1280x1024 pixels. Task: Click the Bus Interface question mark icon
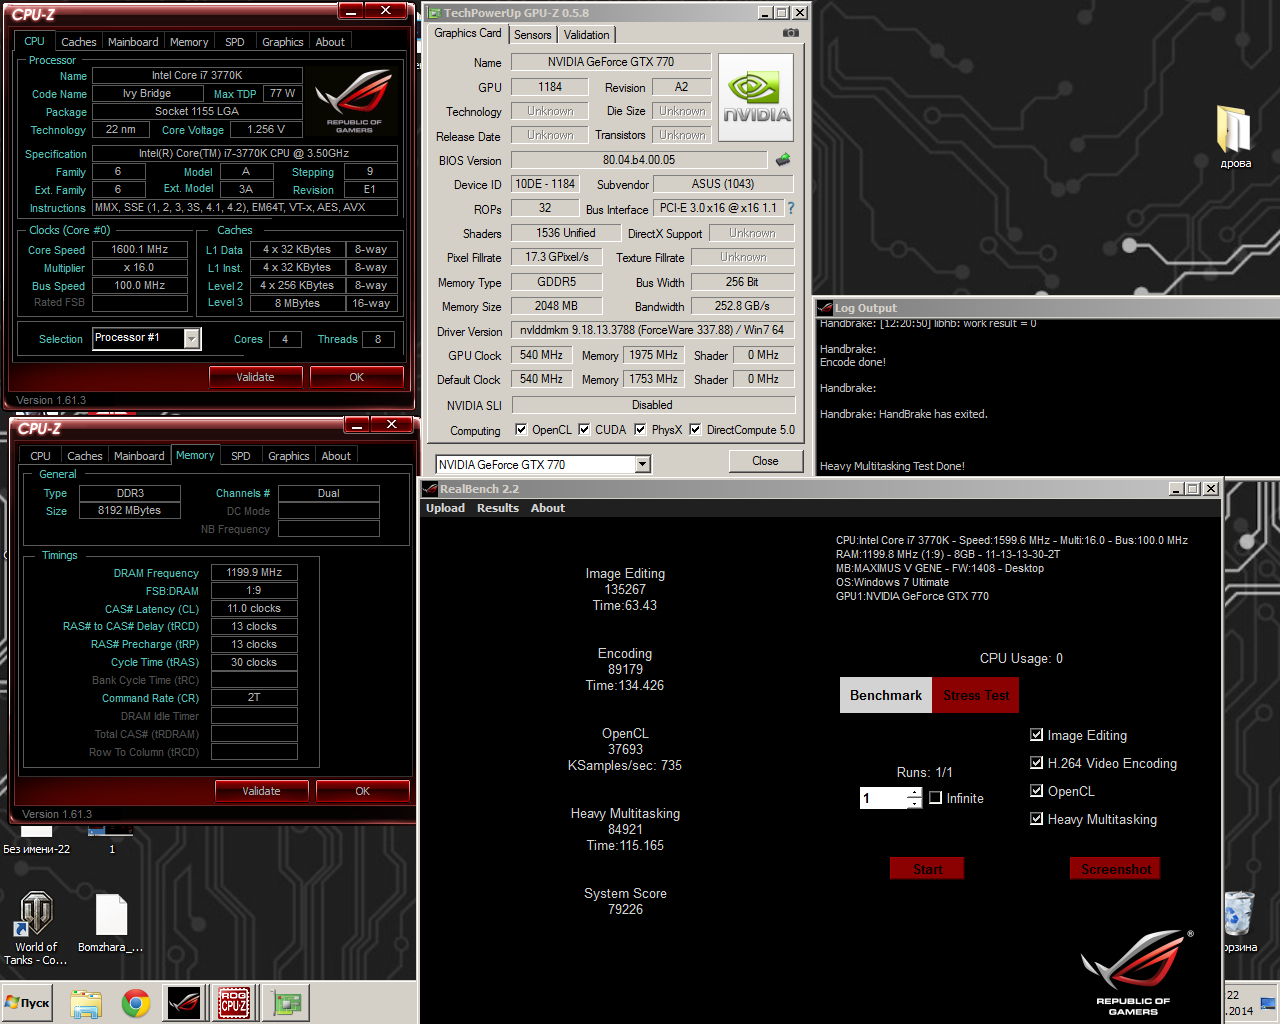[x=791, y=208]
